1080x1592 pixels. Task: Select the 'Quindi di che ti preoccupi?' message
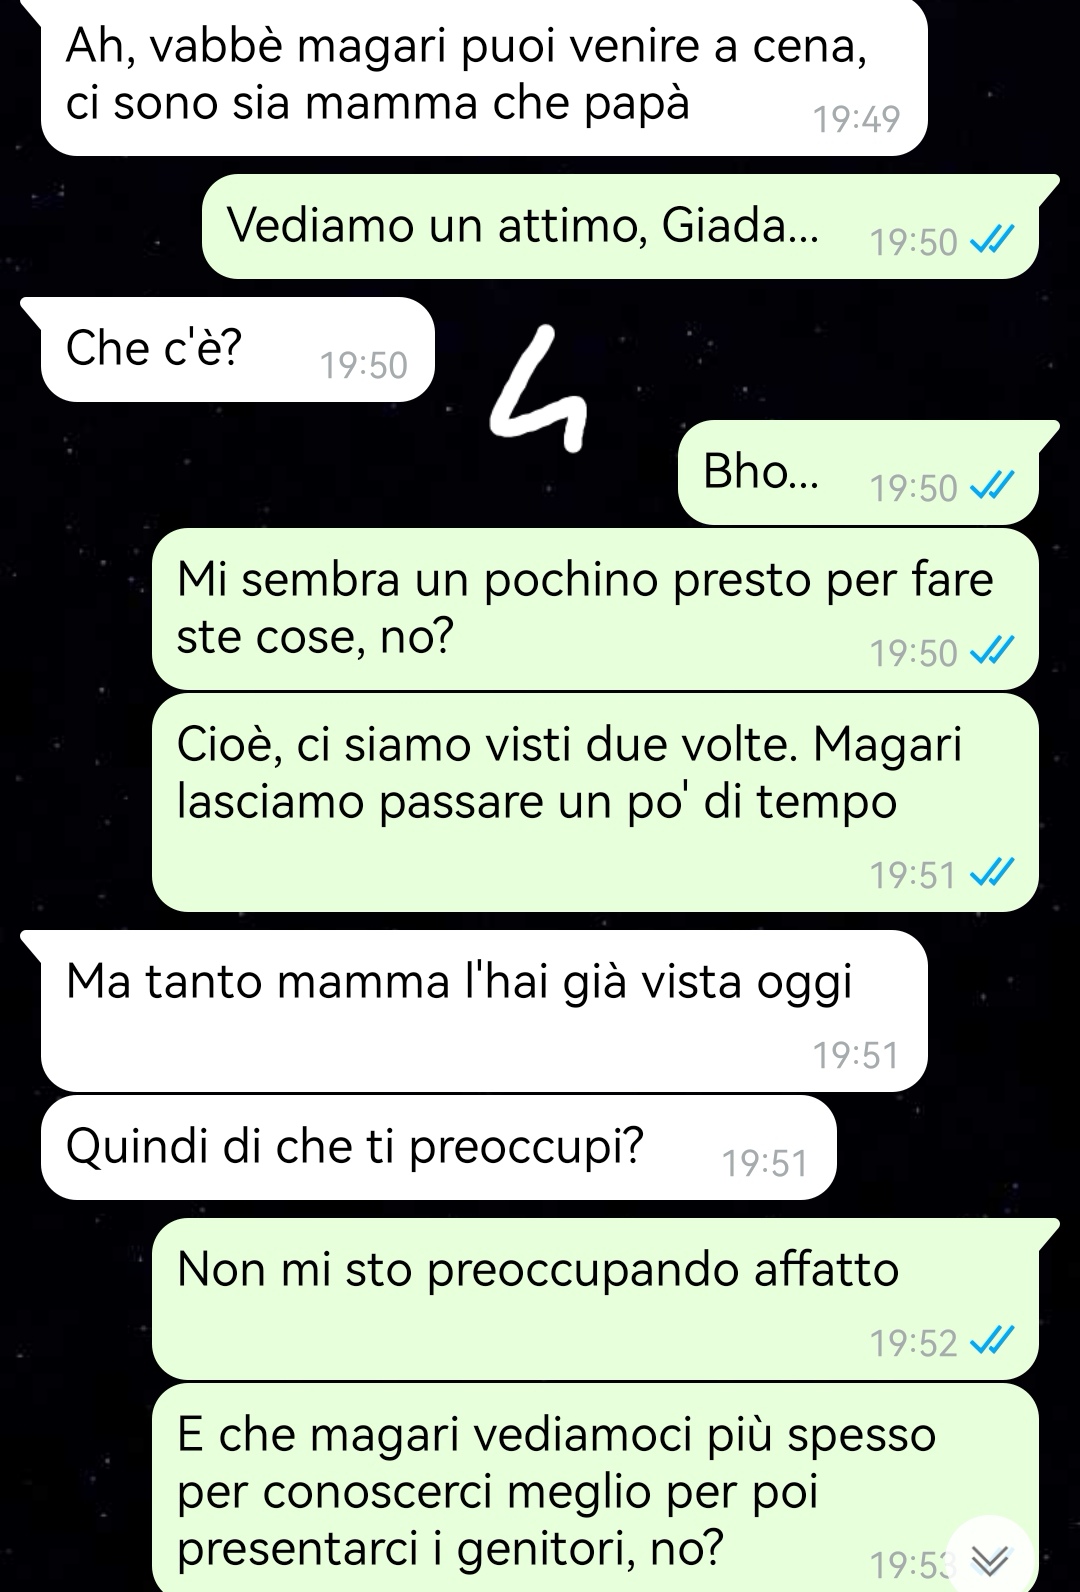[438, 1147]
